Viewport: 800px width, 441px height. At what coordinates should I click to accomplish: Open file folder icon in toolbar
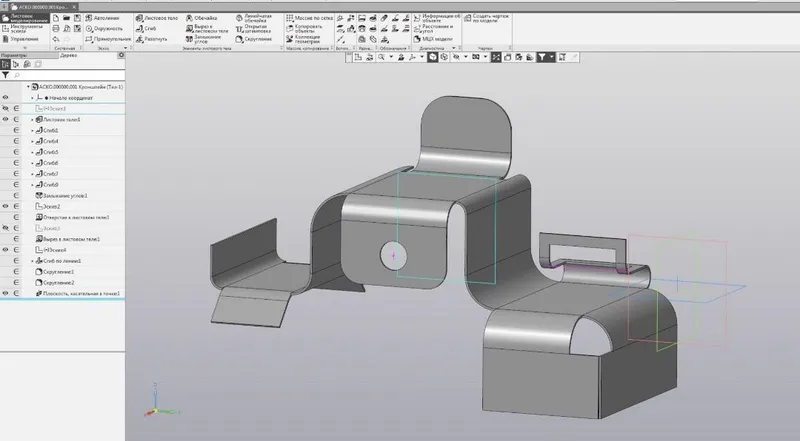coord(67,18)
